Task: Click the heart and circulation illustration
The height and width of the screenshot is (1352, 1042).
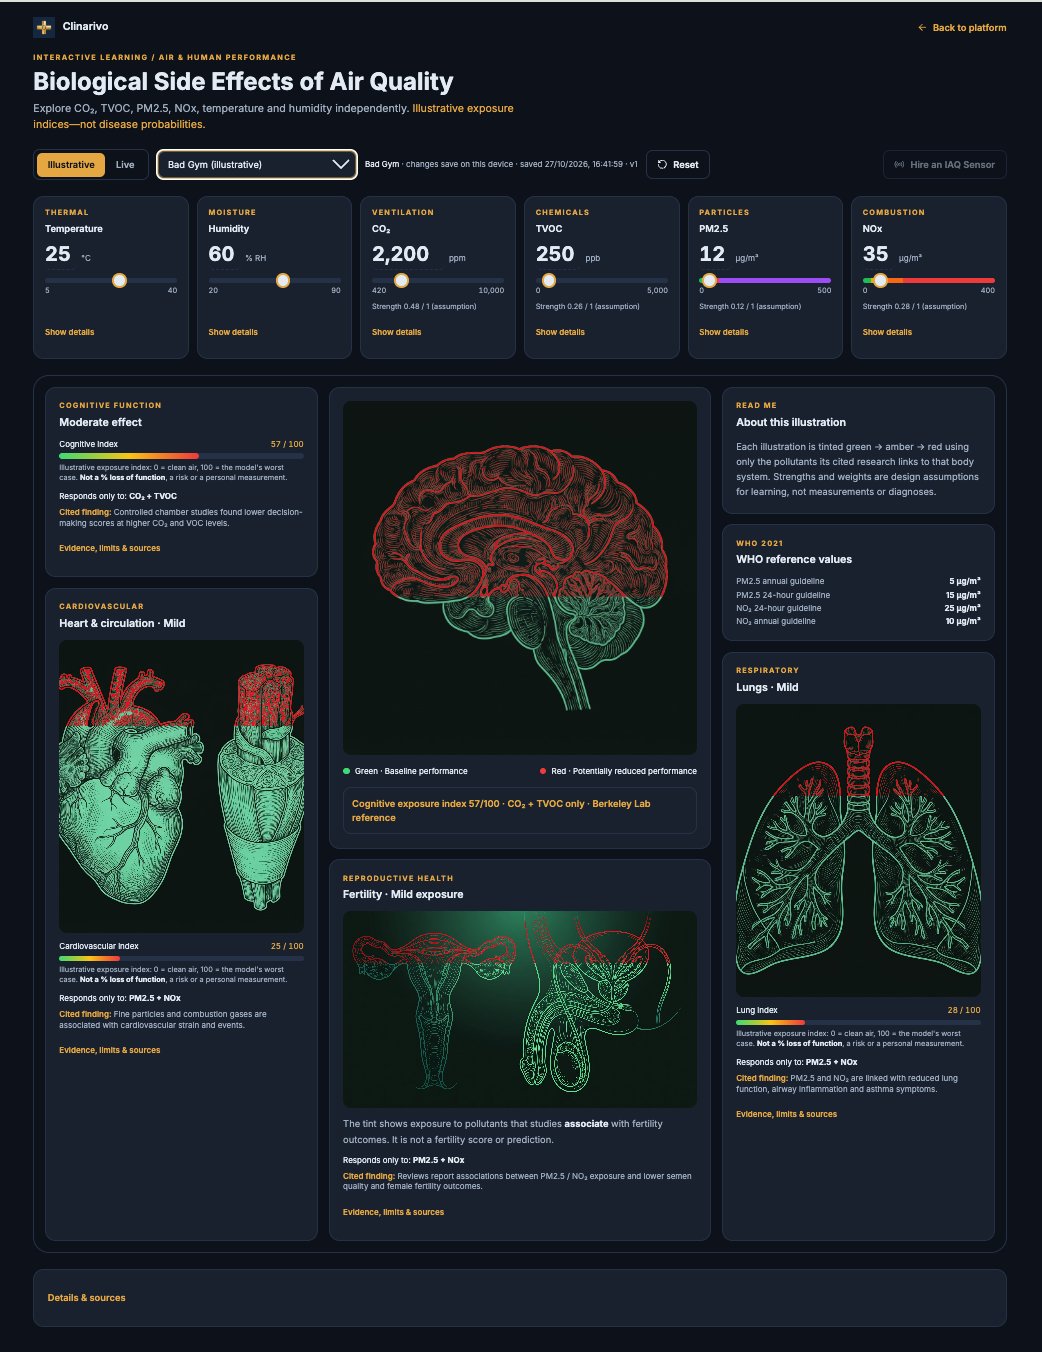Action: coord(181,786)
